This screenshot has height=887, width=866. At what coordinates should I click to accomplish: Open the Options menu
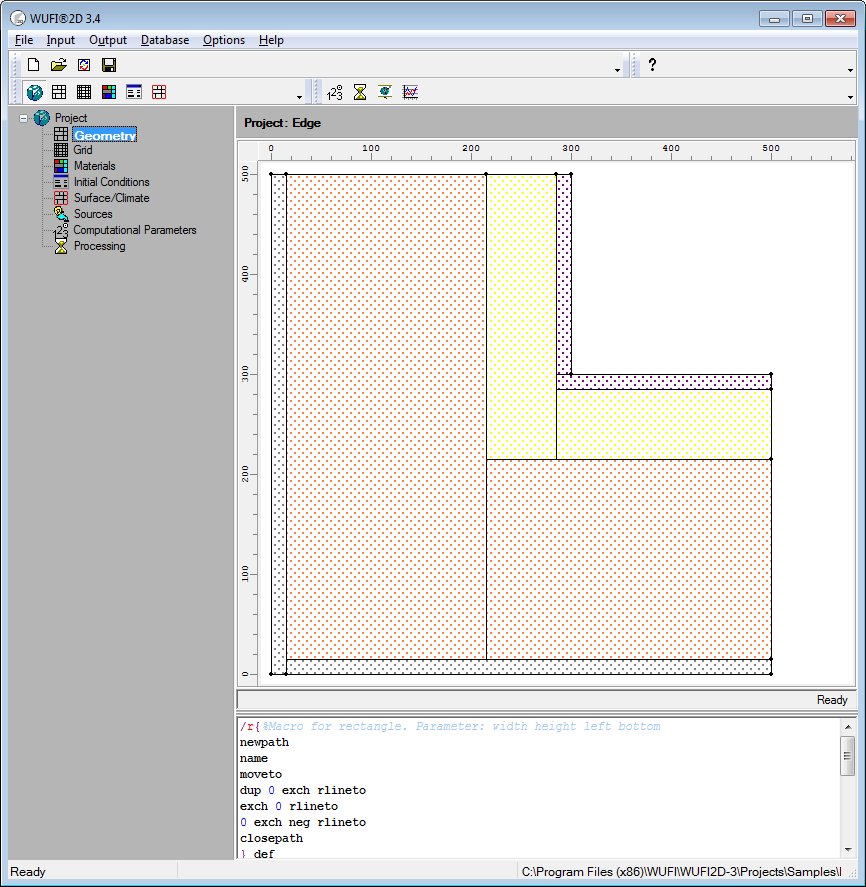224,40
